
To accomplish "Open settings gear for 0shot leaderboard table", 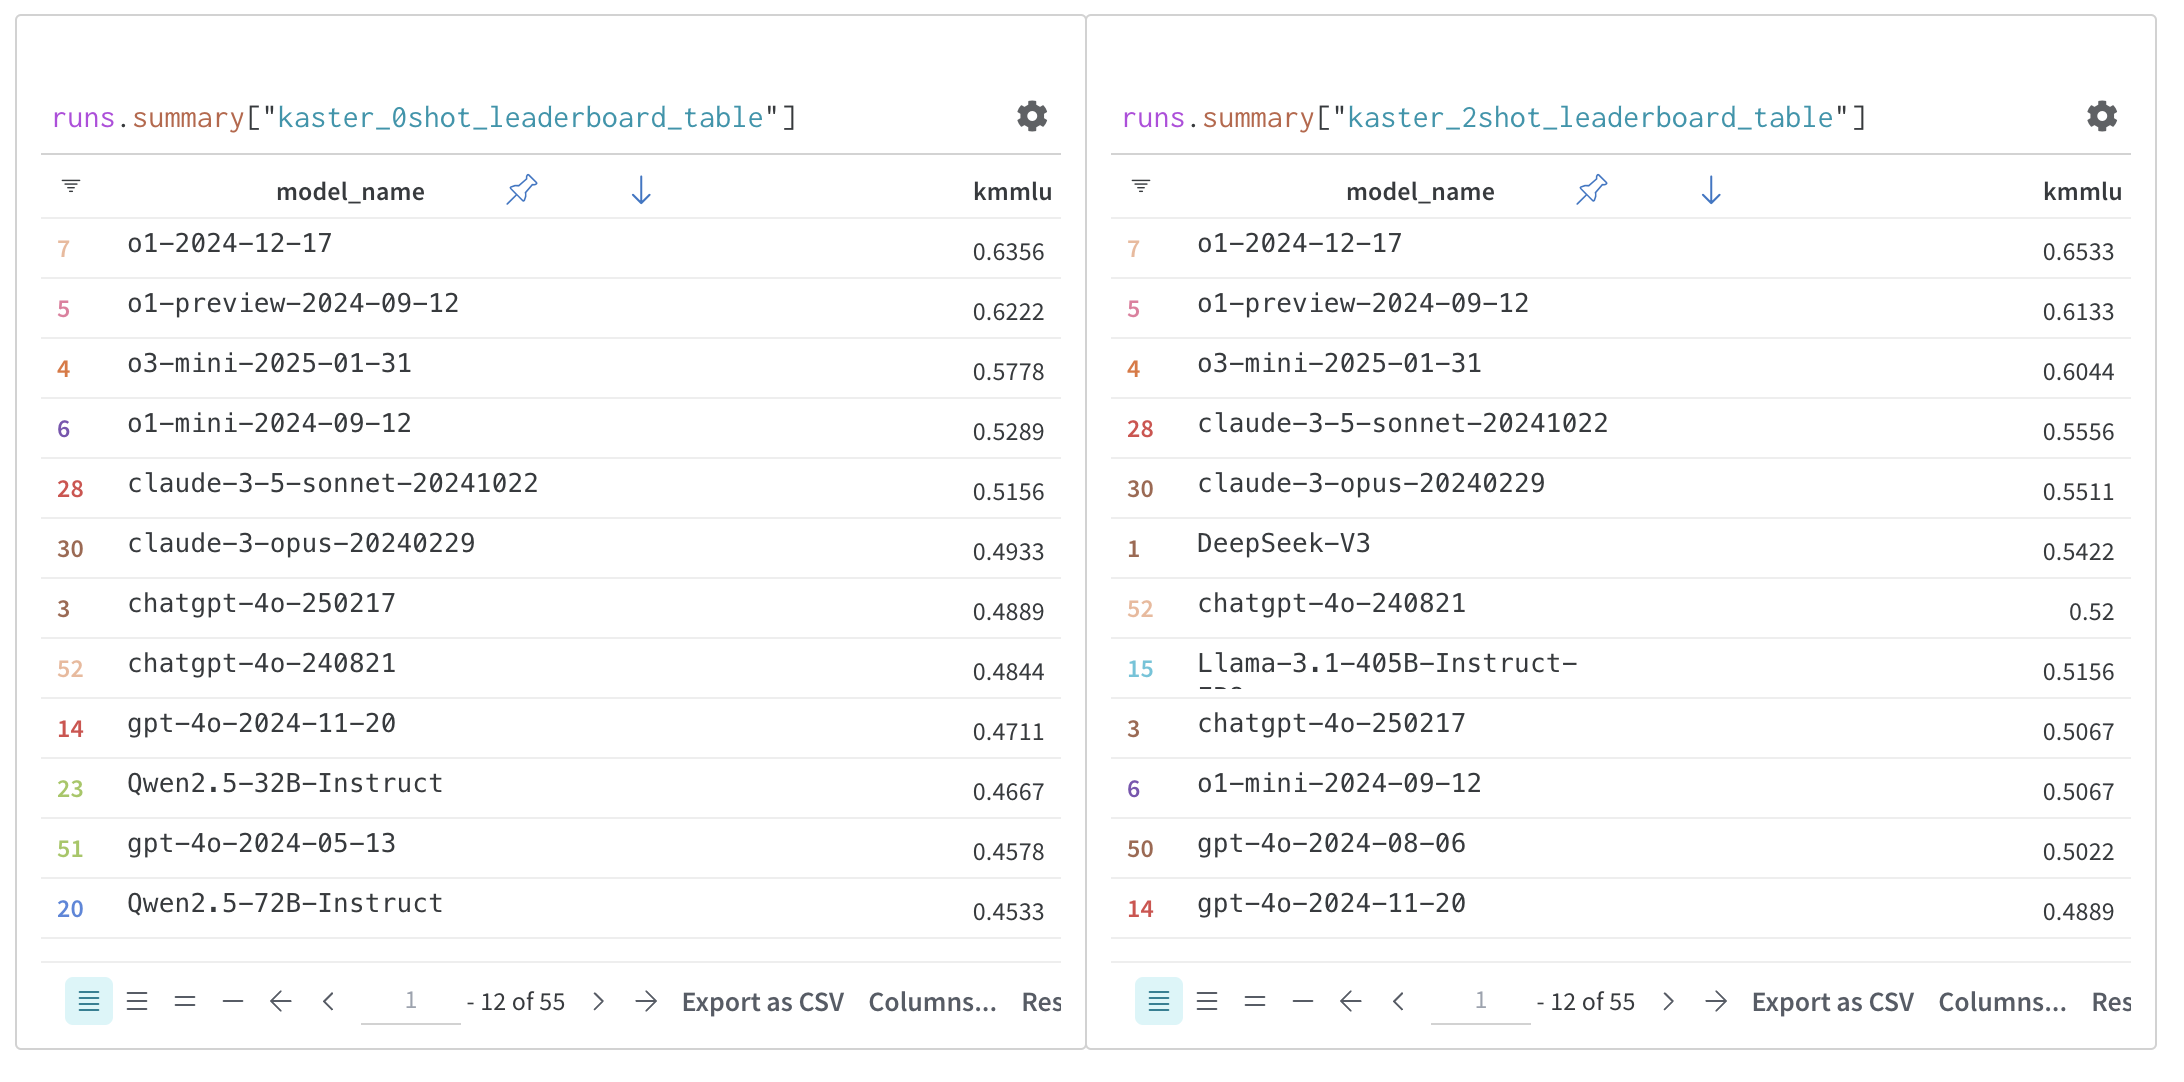I will click(x=1032, y=116).
